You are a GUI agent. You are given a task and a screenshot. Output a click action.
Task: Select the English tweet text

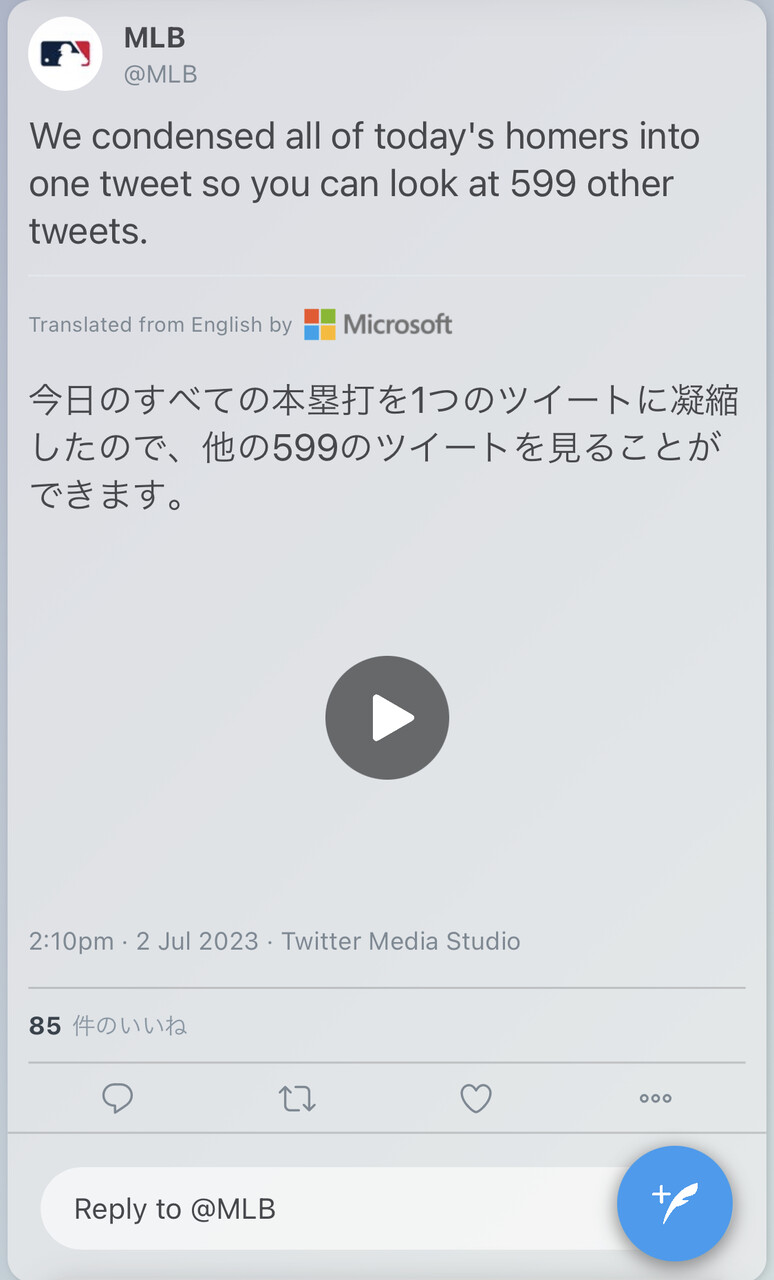[365, 183]
